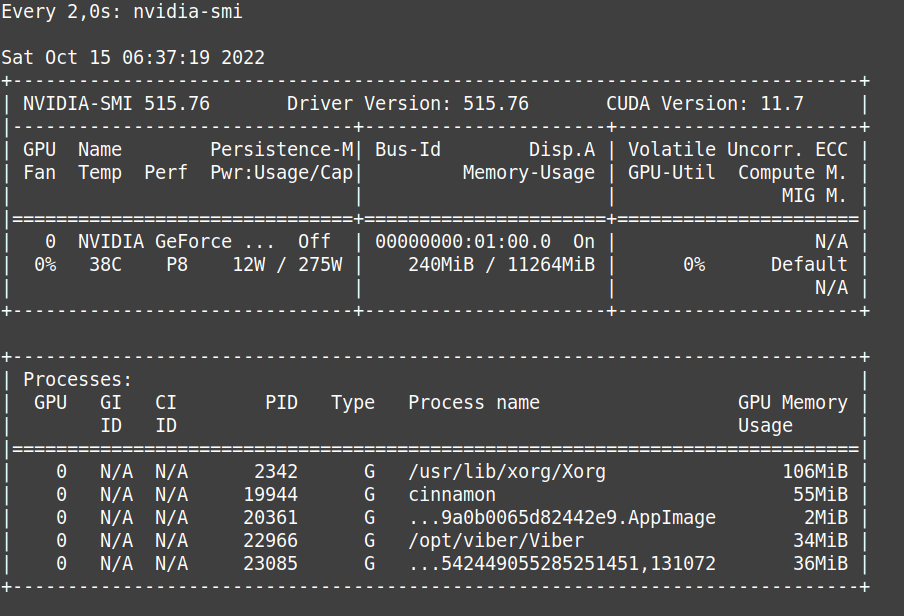The height and width of the screenshot is (616, 904).
Task: Click the 'Disp.A' column header
Action: 562,150
